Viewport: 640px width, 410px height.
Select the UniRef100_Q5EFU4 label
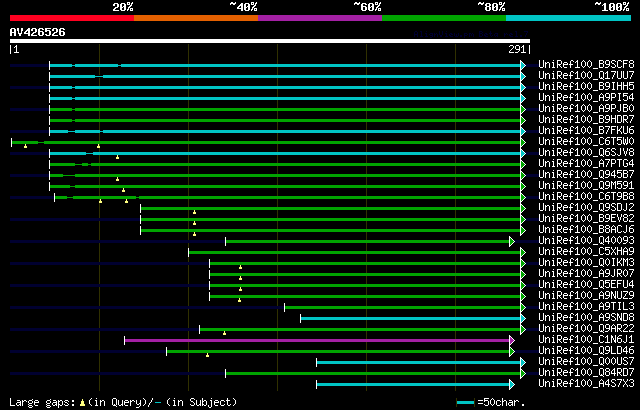tap(586, 285)
